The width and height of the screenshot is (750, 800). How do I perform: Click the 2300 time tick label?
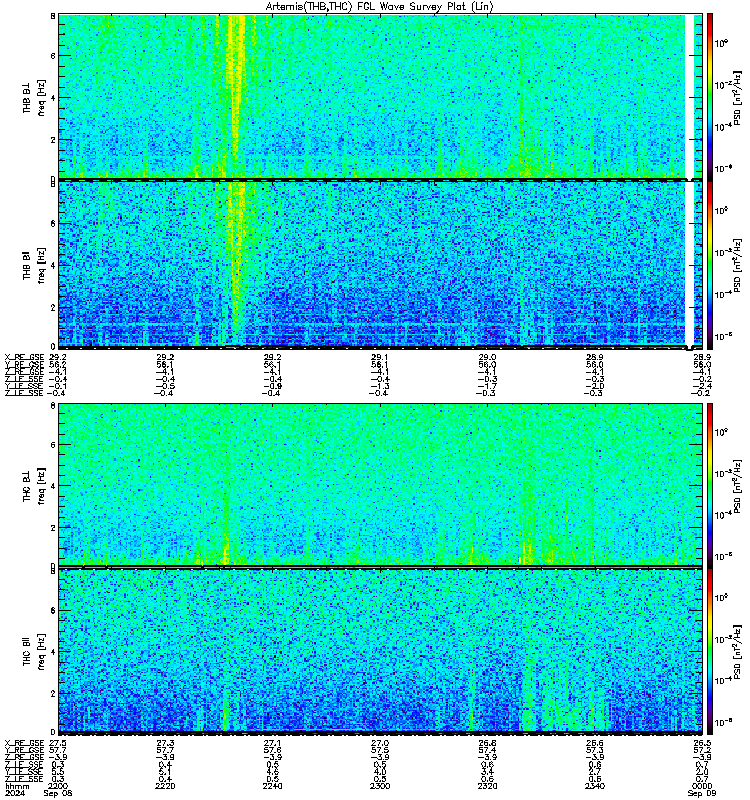[380, 786]
